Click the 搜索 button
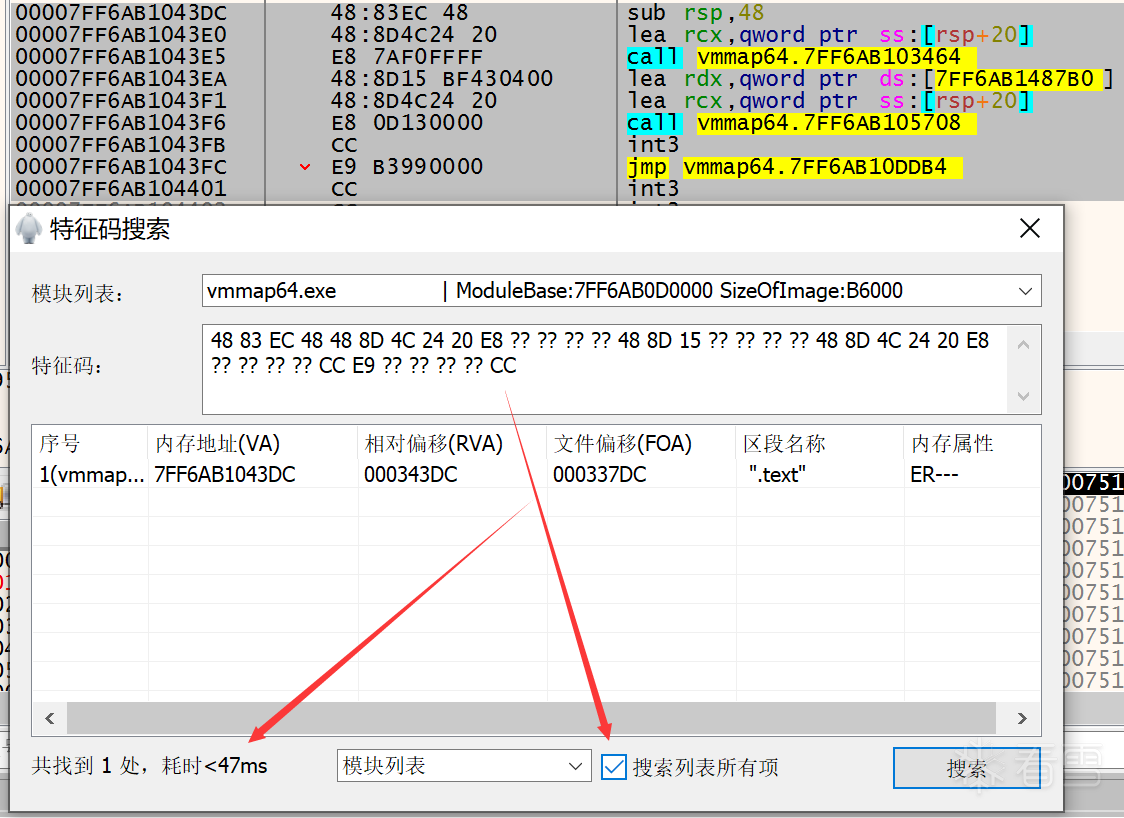This screenshot has height=818, width=1124. tap(966, 768)
